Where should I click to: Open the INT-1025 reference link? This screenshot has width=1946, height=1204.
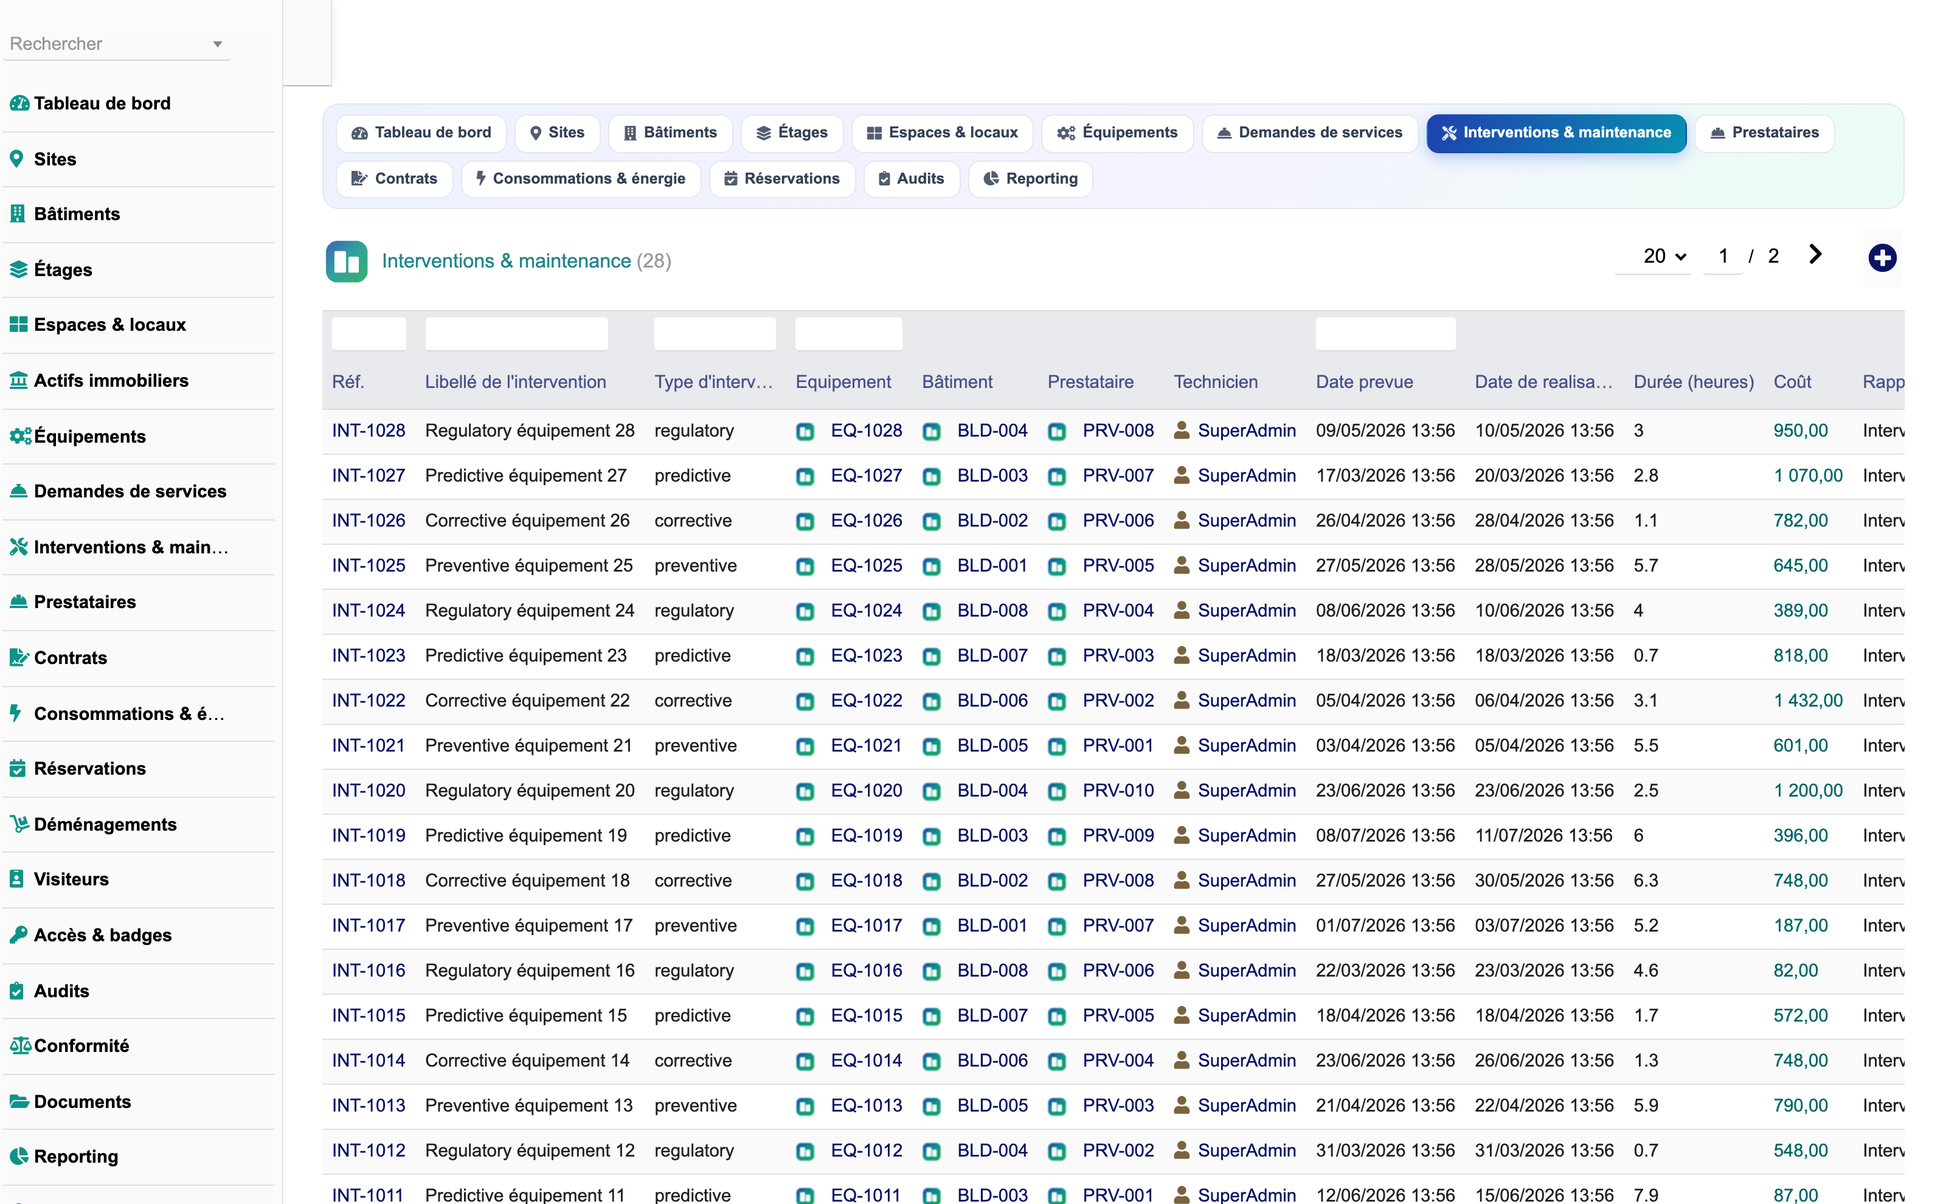click(x=368, y=566)
